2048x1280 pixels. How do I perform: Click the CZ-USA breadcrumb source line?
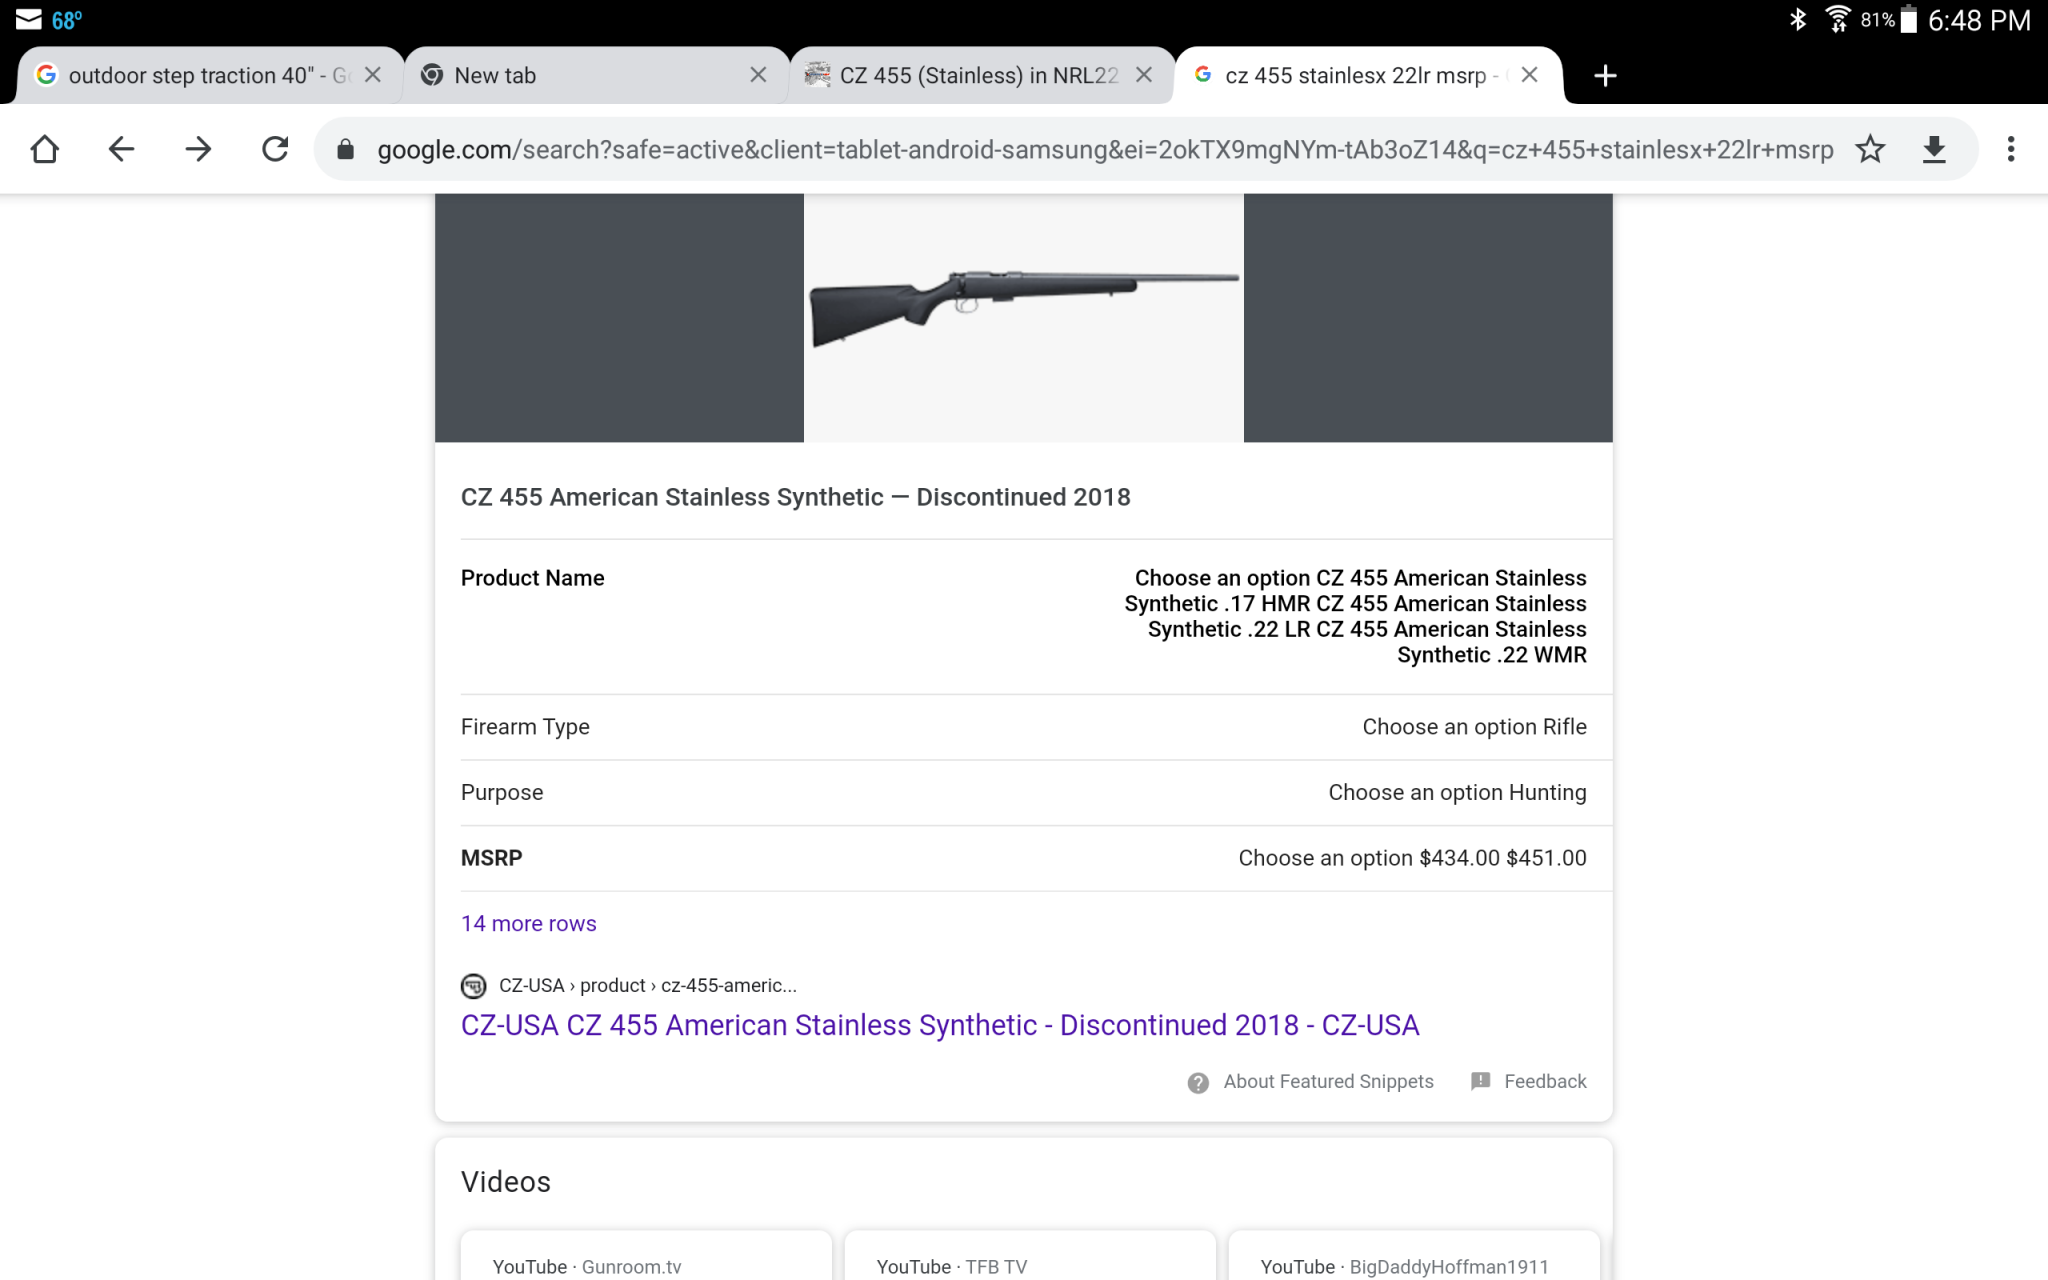pyautogui.click(x=648, y=986)
